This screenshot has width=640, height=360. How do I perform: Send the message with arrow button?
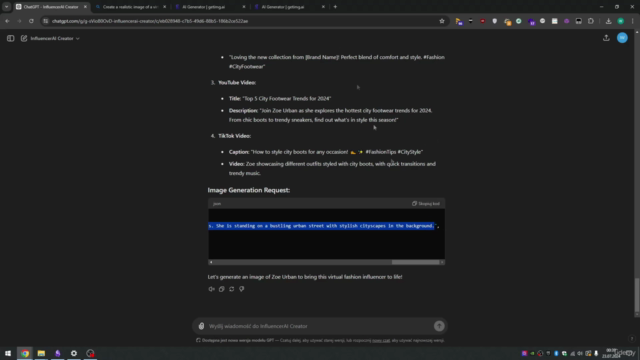click(x=439, y=326)
